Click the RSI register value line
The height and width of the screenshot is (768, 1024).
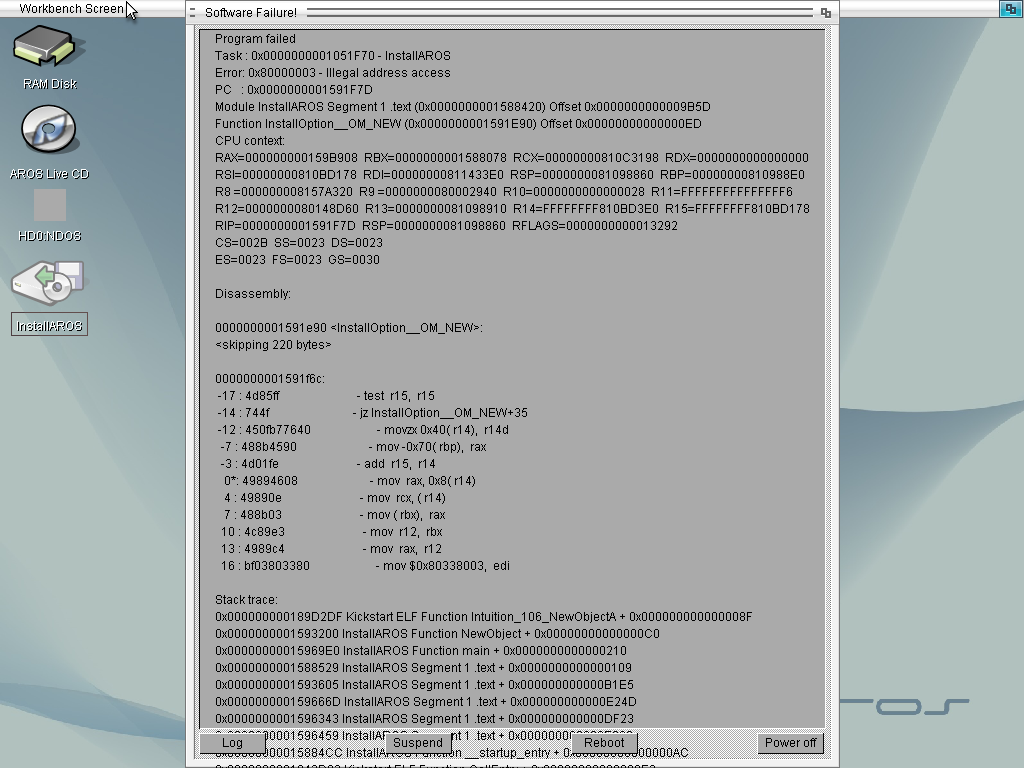click(509, 174)
